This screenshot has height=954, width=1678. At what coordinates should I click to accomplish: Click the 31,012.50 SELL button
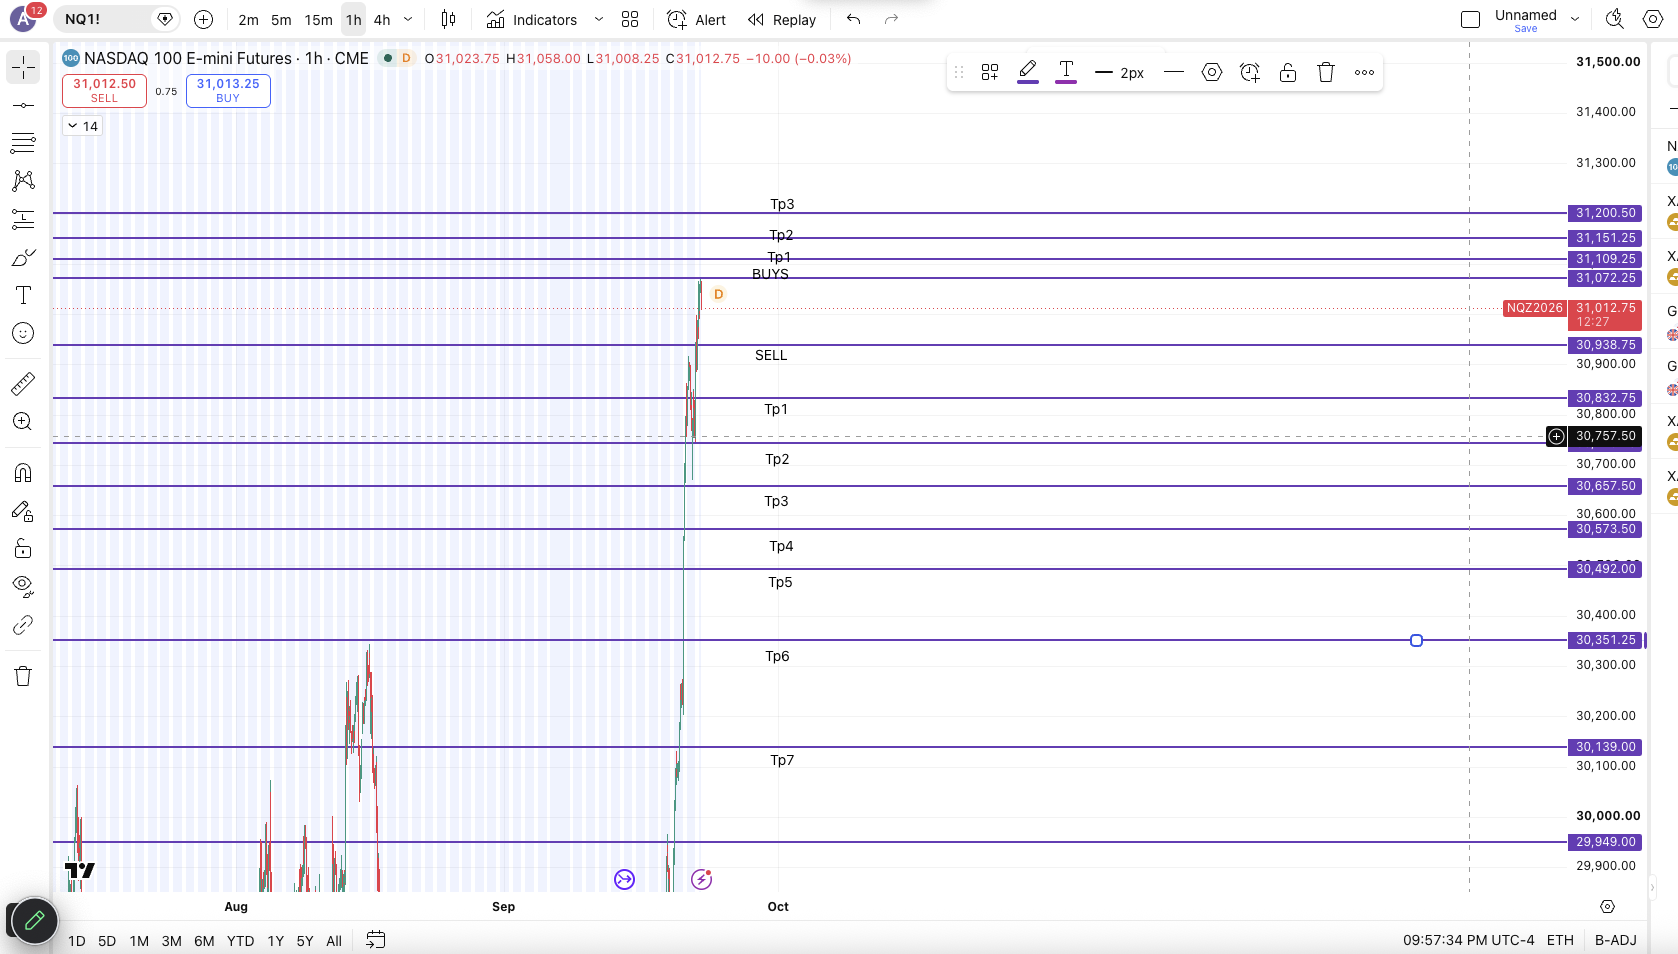click(x=104, y=90)
